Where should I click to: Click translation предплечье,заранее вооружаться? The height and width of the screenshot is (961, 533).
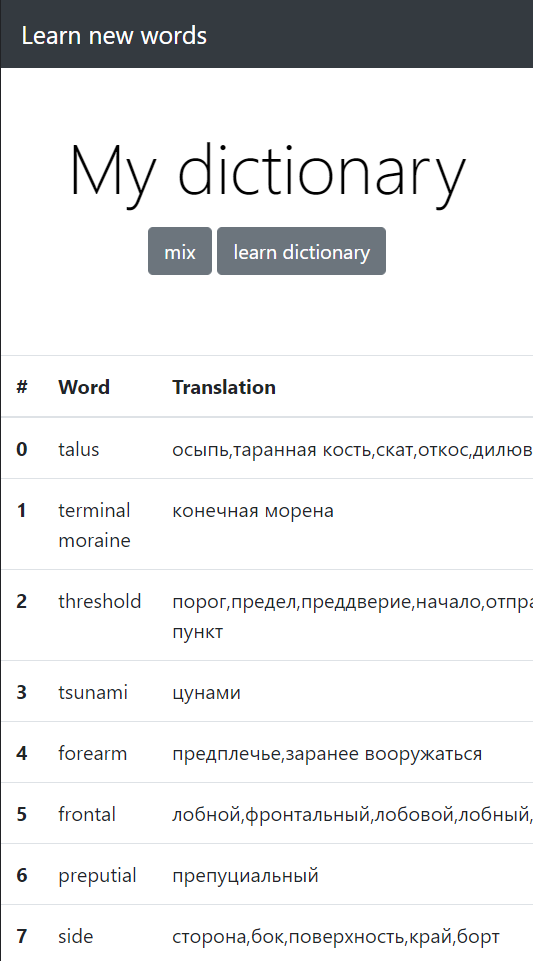click(x=327, y=753)
